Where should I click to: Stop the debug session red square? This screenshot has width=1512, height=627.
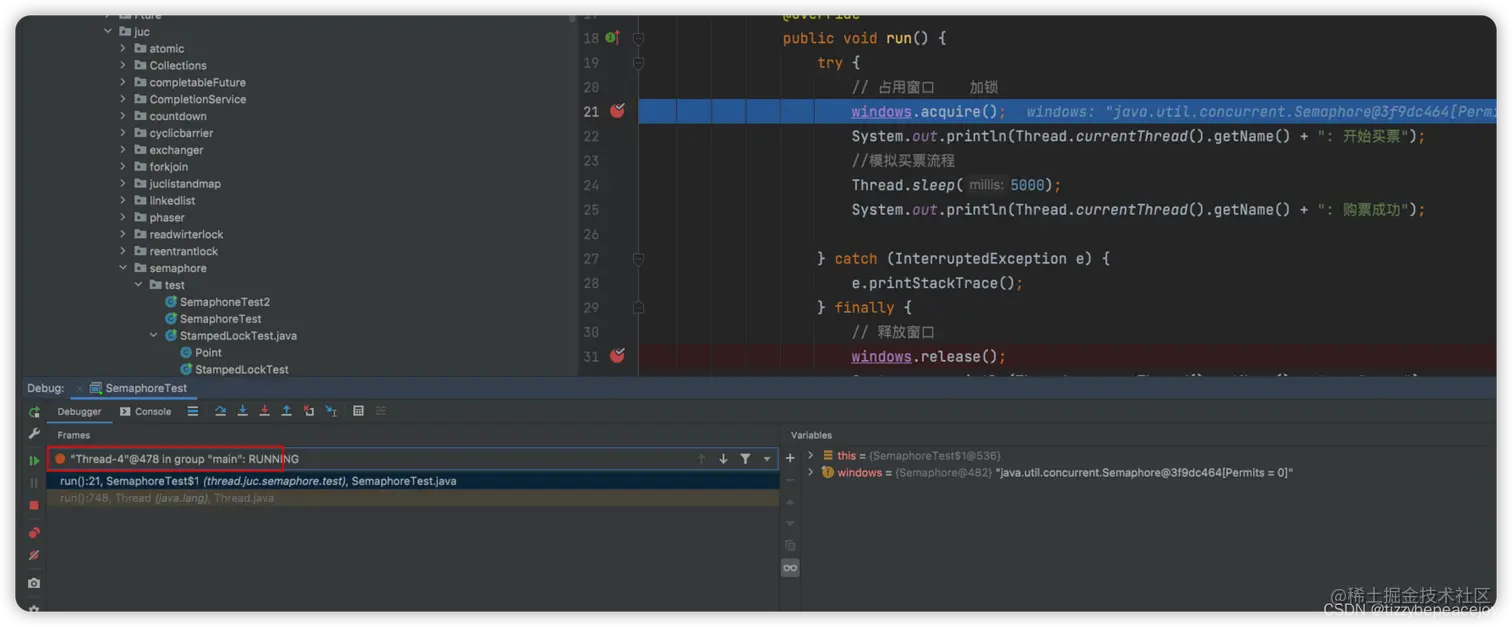34,506
